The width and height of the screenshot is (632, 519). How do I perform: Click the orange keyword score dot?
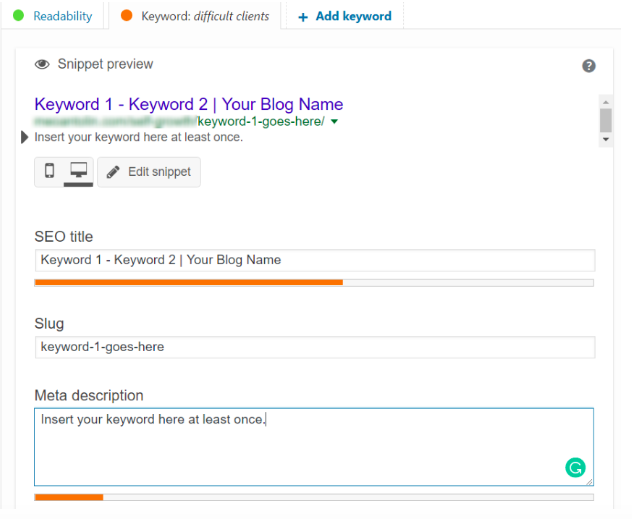pos(129,16)
